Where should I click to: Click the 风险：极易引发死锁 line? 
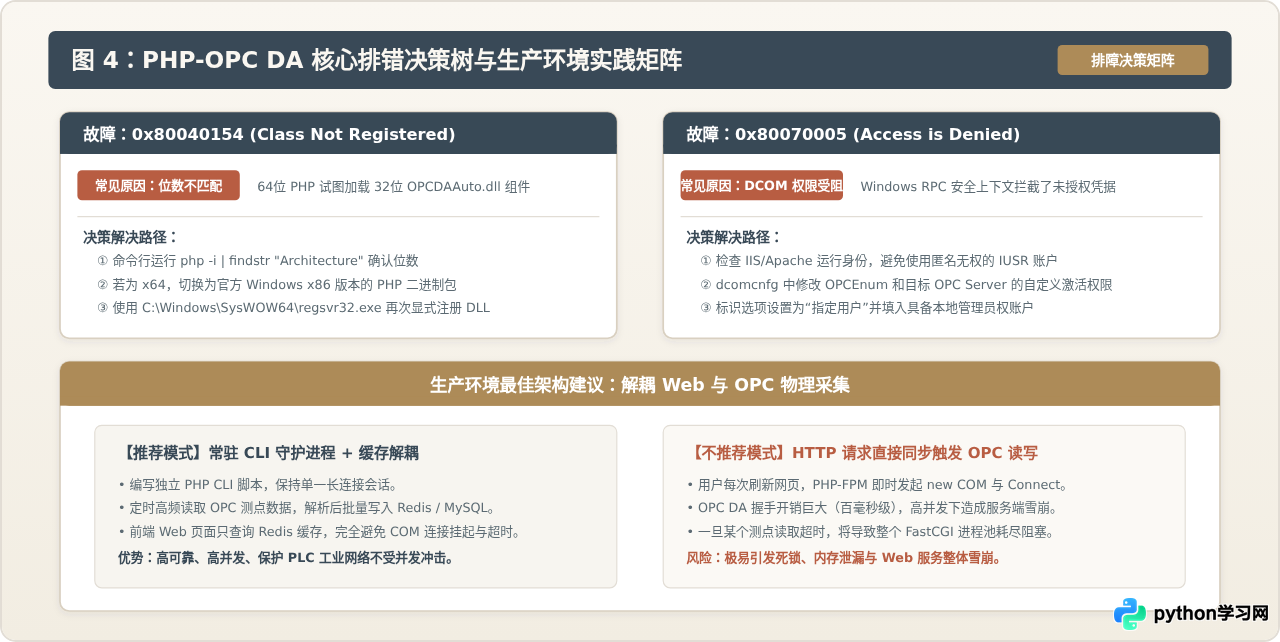tap(843, 558)
